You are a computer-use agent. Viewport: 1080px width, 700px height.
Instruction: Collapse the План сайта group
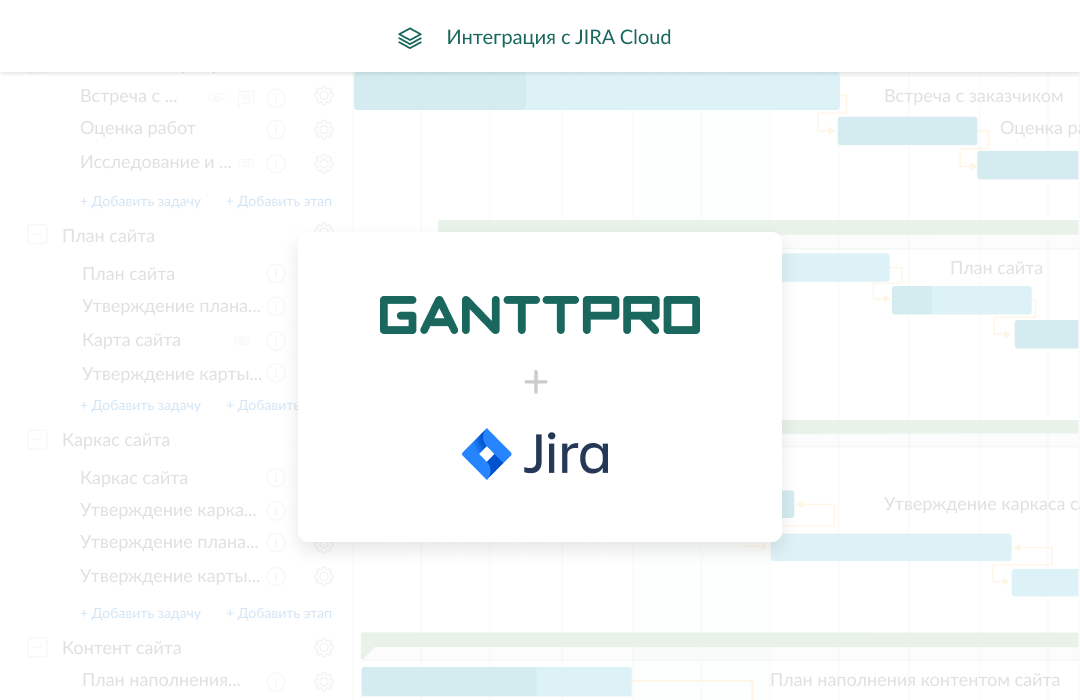point(37,235)
